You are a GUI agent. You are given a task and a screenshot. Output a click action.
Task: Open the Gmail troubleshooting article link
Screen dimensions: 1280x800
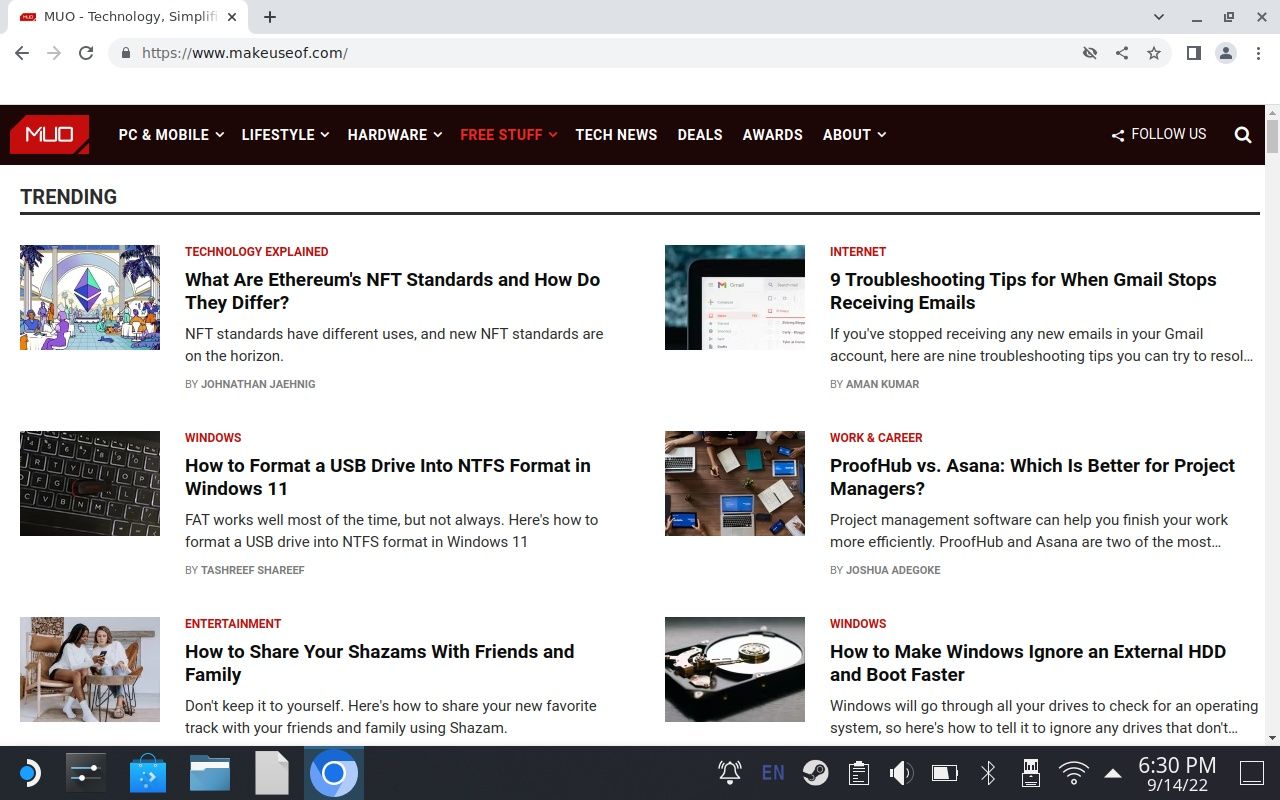point(1023,291)
